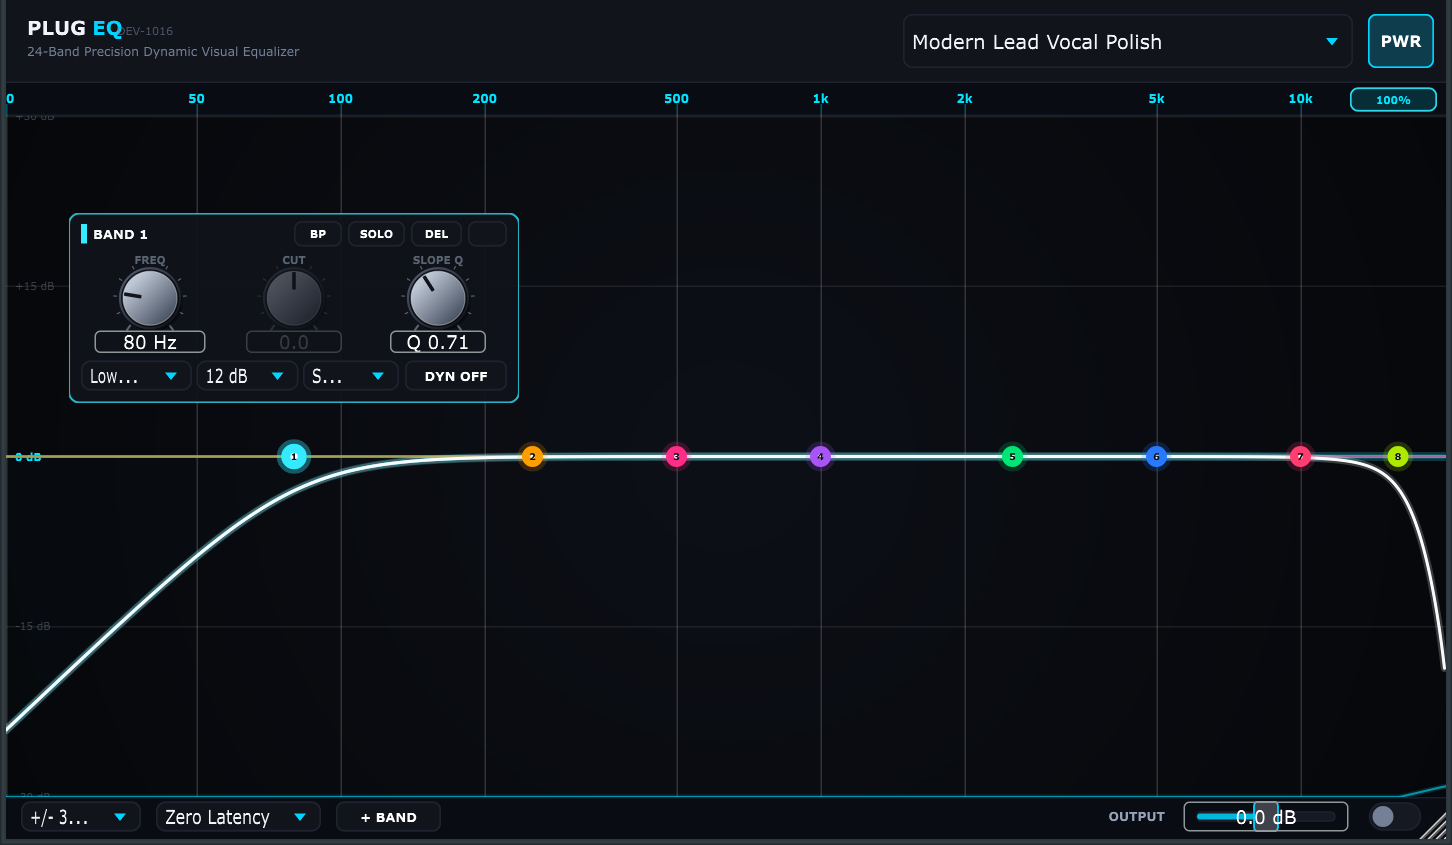This screenshot has width=1452, height=845.
Task: Click the window resize grip corner
Action: [1434, 826]
